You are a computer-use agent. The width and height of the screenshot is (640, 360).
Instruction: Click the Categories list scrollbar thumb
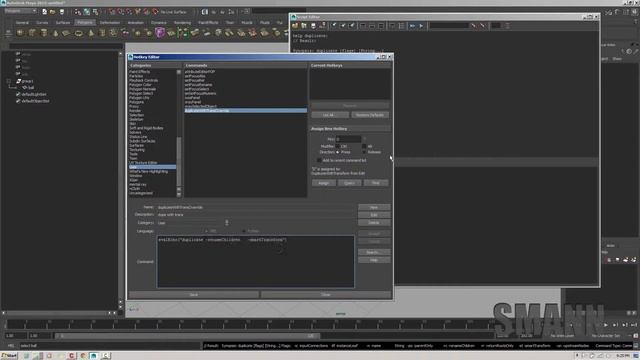click(179, 161)
